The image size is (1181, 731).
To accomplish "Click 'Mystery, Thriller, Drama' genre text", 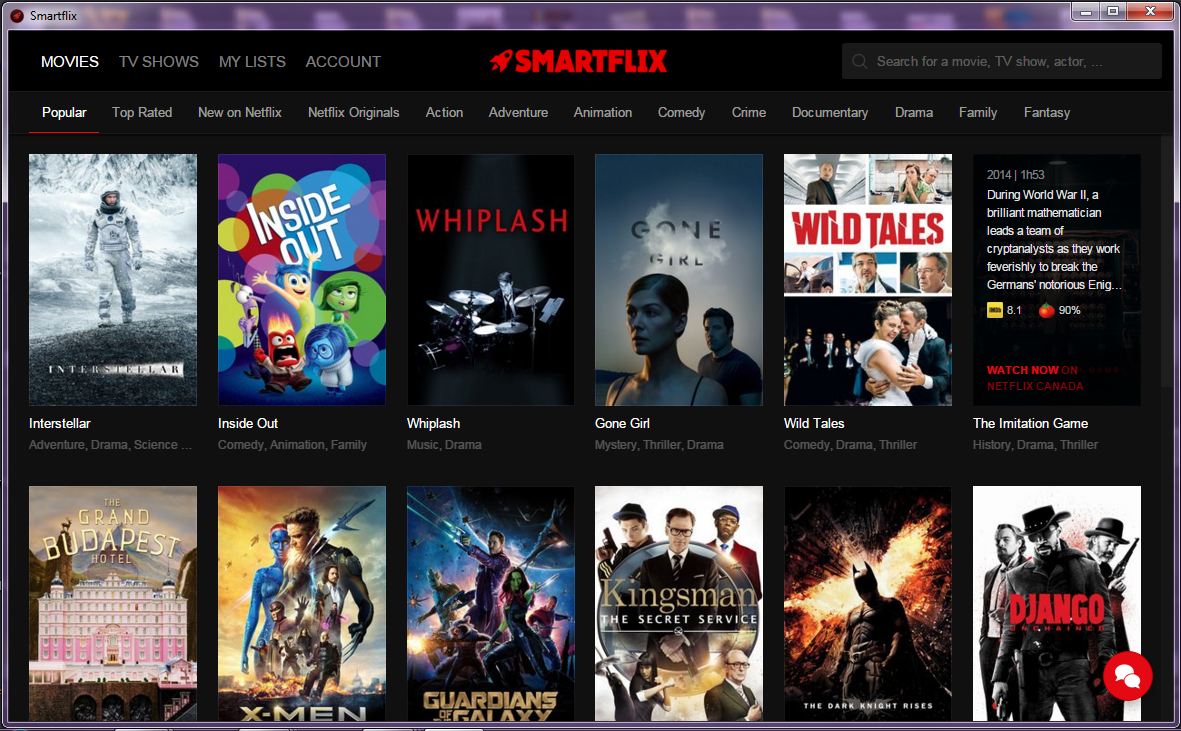I will pos(659,445).
